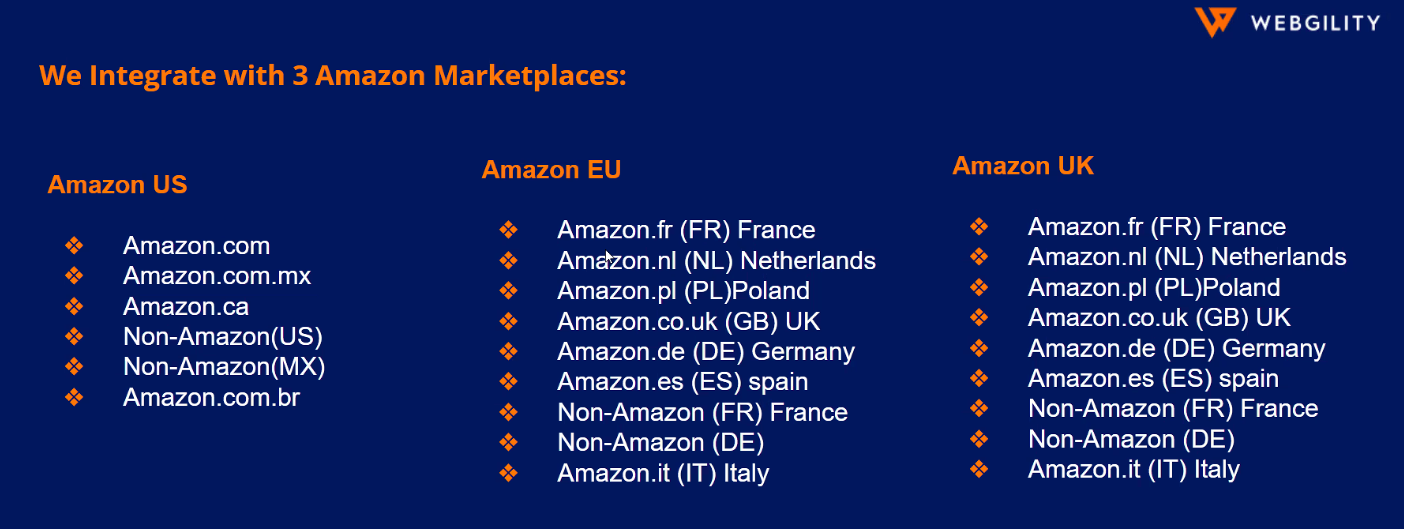Select the Amazon UK column heading
This screenshot has height=529, width=1404.
click(1023, 166)
